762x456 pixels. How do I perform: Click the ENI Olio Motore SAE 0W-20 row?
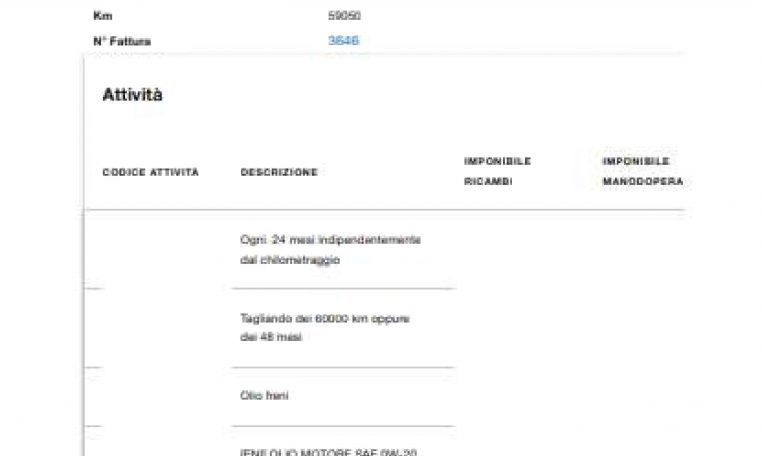pos(328,451)
